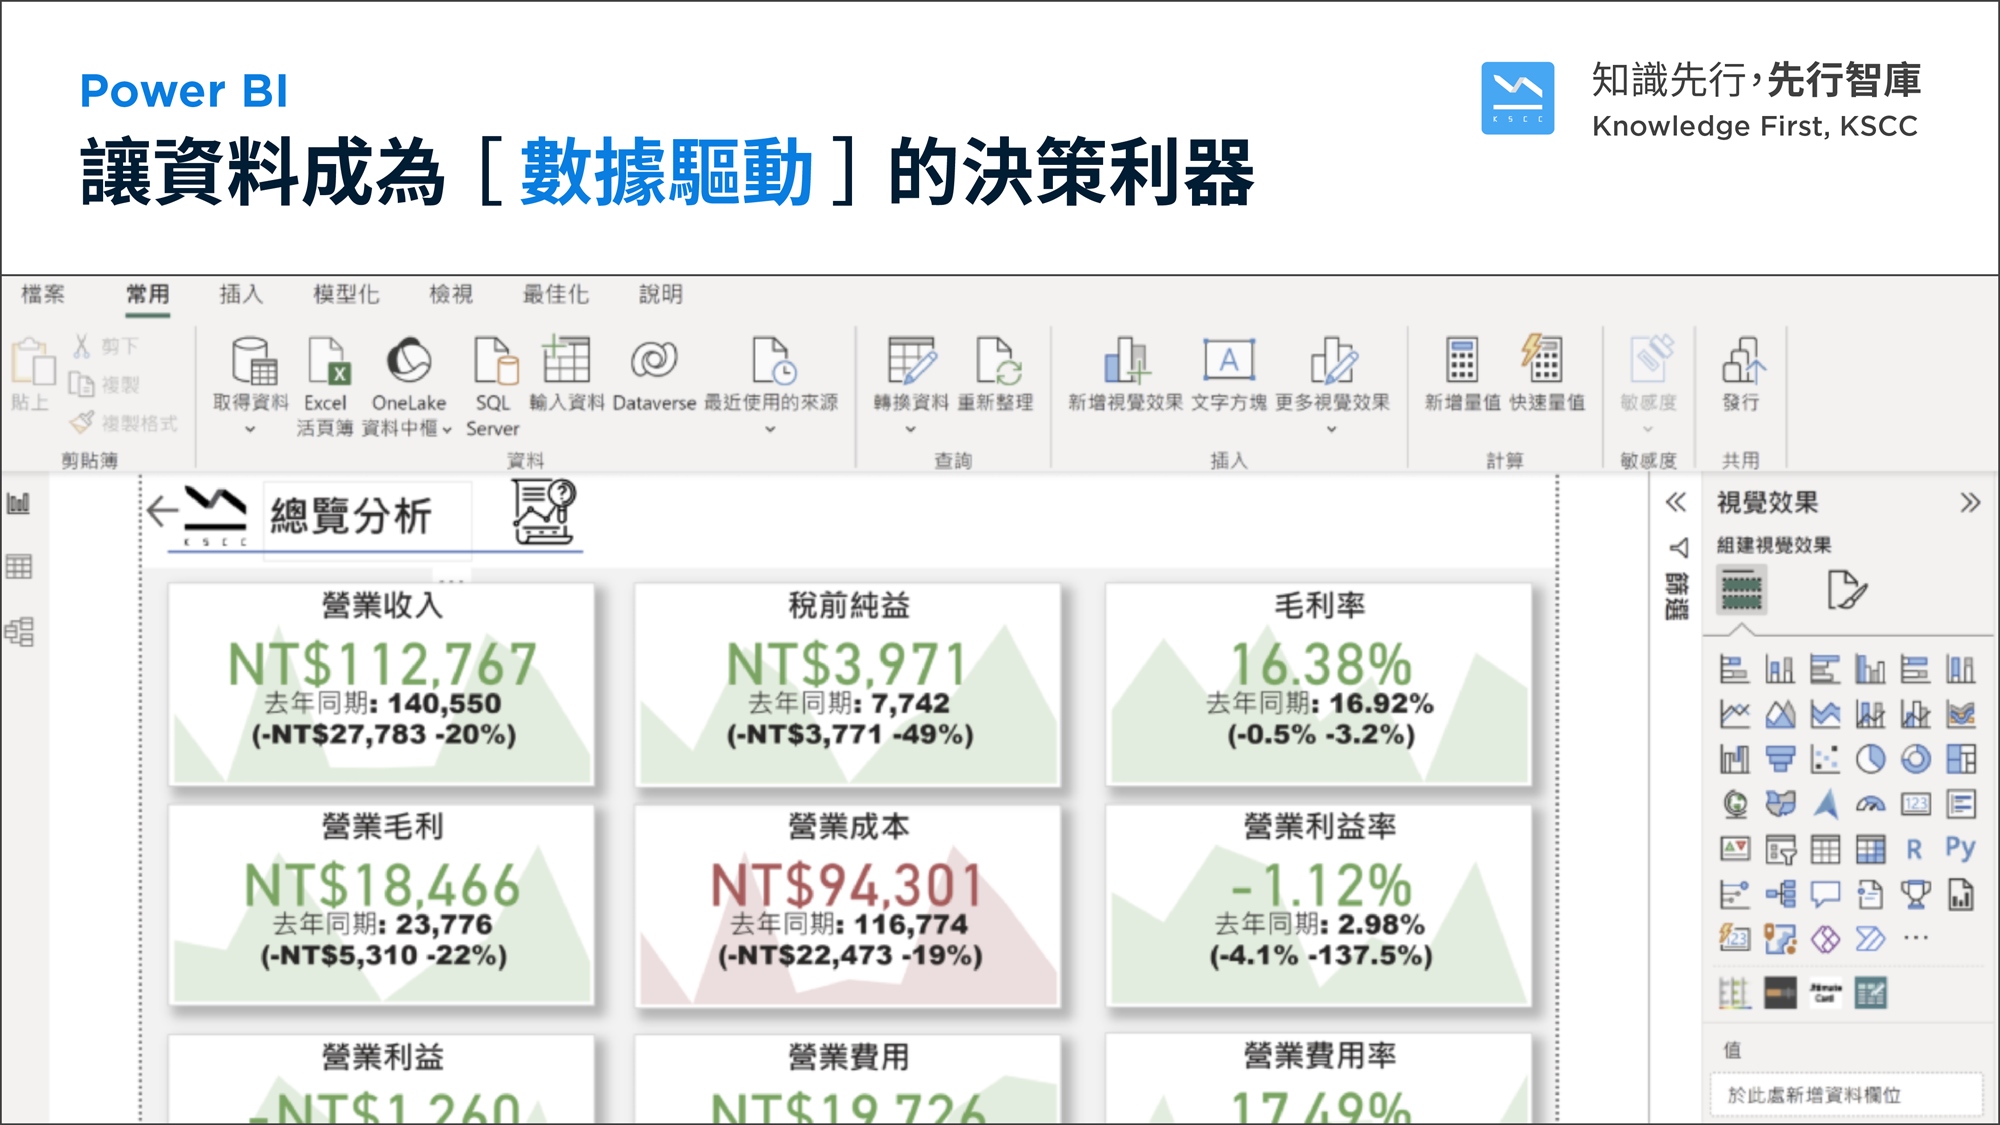Expand 更多視覺效果 dropdown
Screen dimensions: 2000x1125
[x=1331, y=429]
